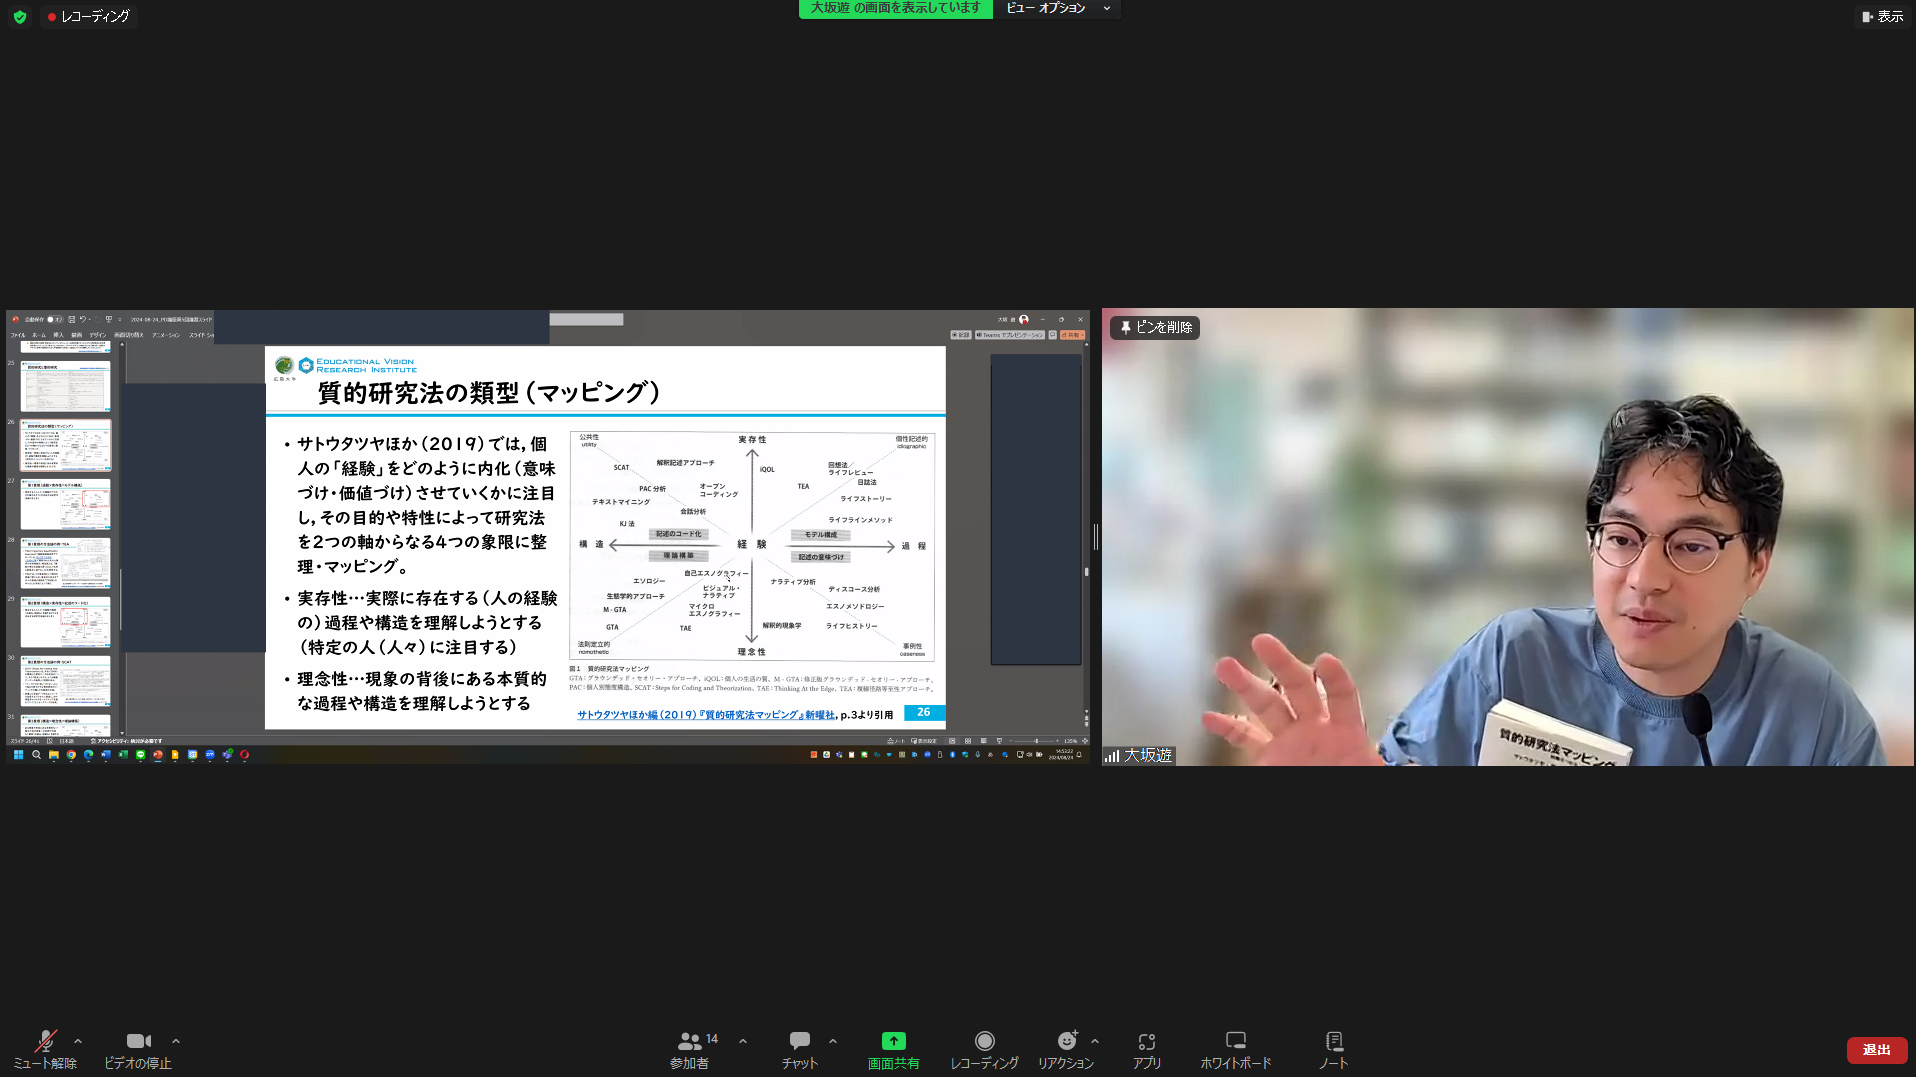Select slide 25 thumbnail in the slide panel

(x=65, y=386)
